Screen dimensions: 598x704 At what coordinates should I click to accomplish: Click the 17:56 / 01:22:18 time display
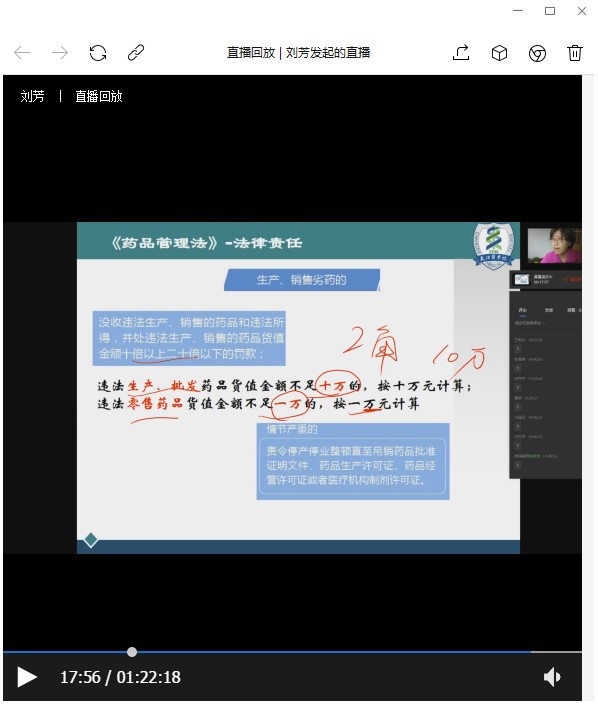pyautogui.click(x=120, y=677)
